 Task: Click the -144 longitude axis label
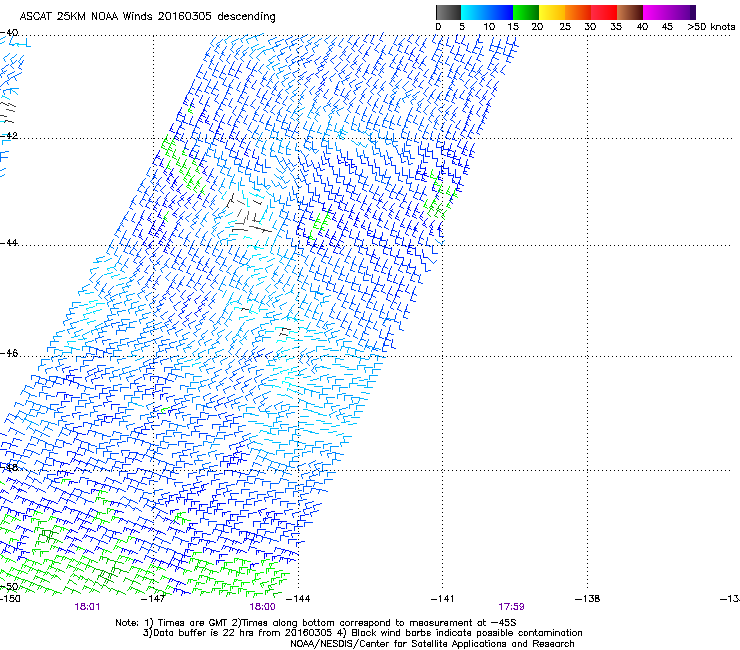coord(298,599)
